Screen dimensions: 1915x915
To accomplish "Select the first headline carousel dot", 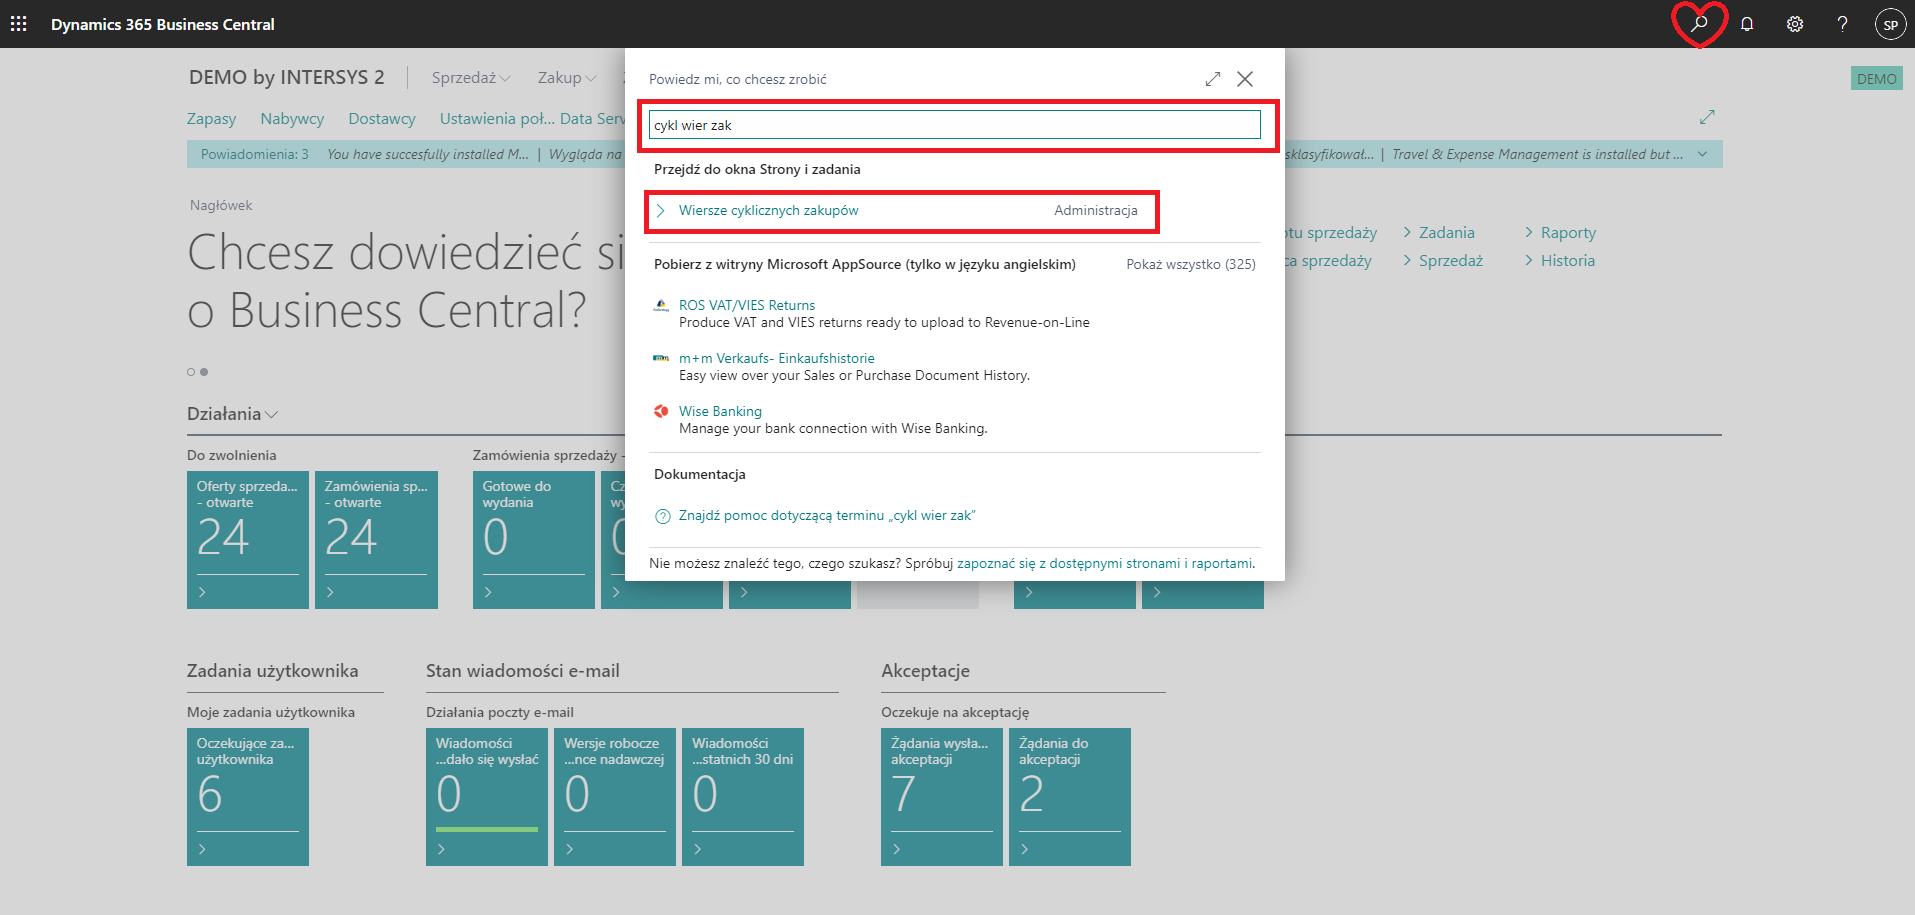I will pyautogui.click(x=191, y=372).
